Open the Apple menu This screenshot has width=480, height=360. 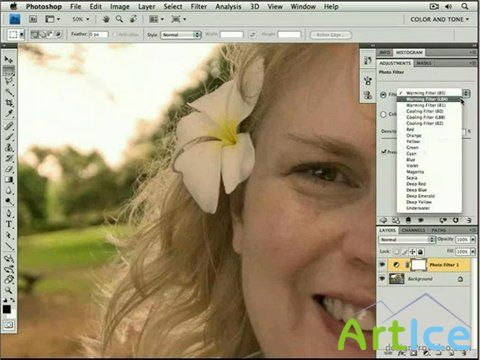[13, 6]
